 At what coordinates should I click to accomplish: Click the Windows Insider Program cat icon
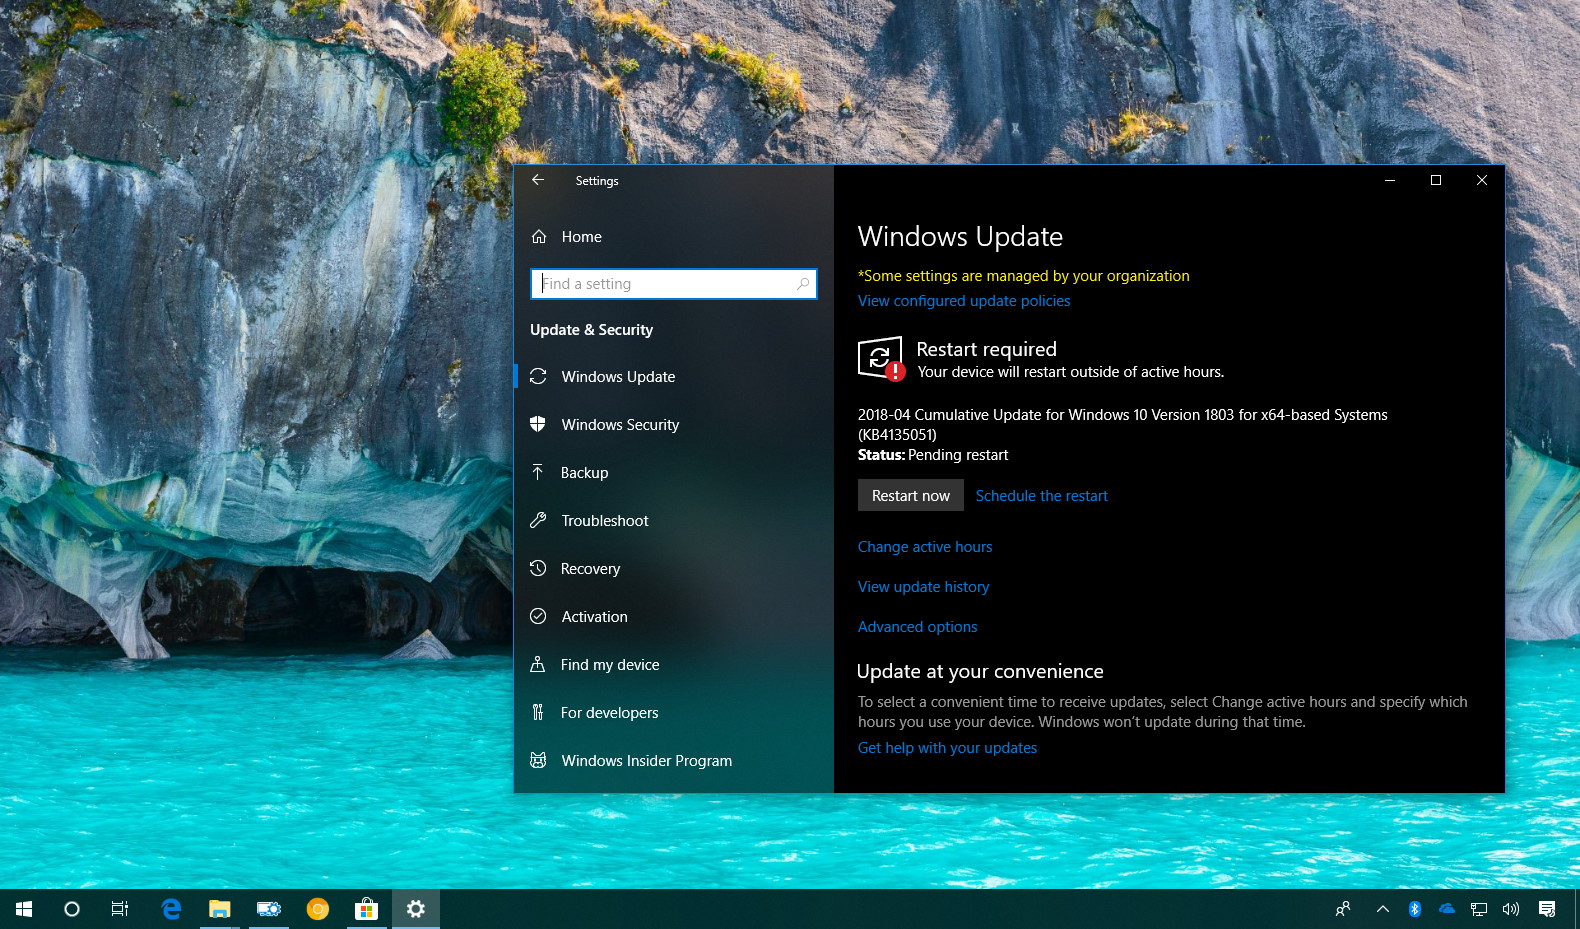[x=538, y=760]
